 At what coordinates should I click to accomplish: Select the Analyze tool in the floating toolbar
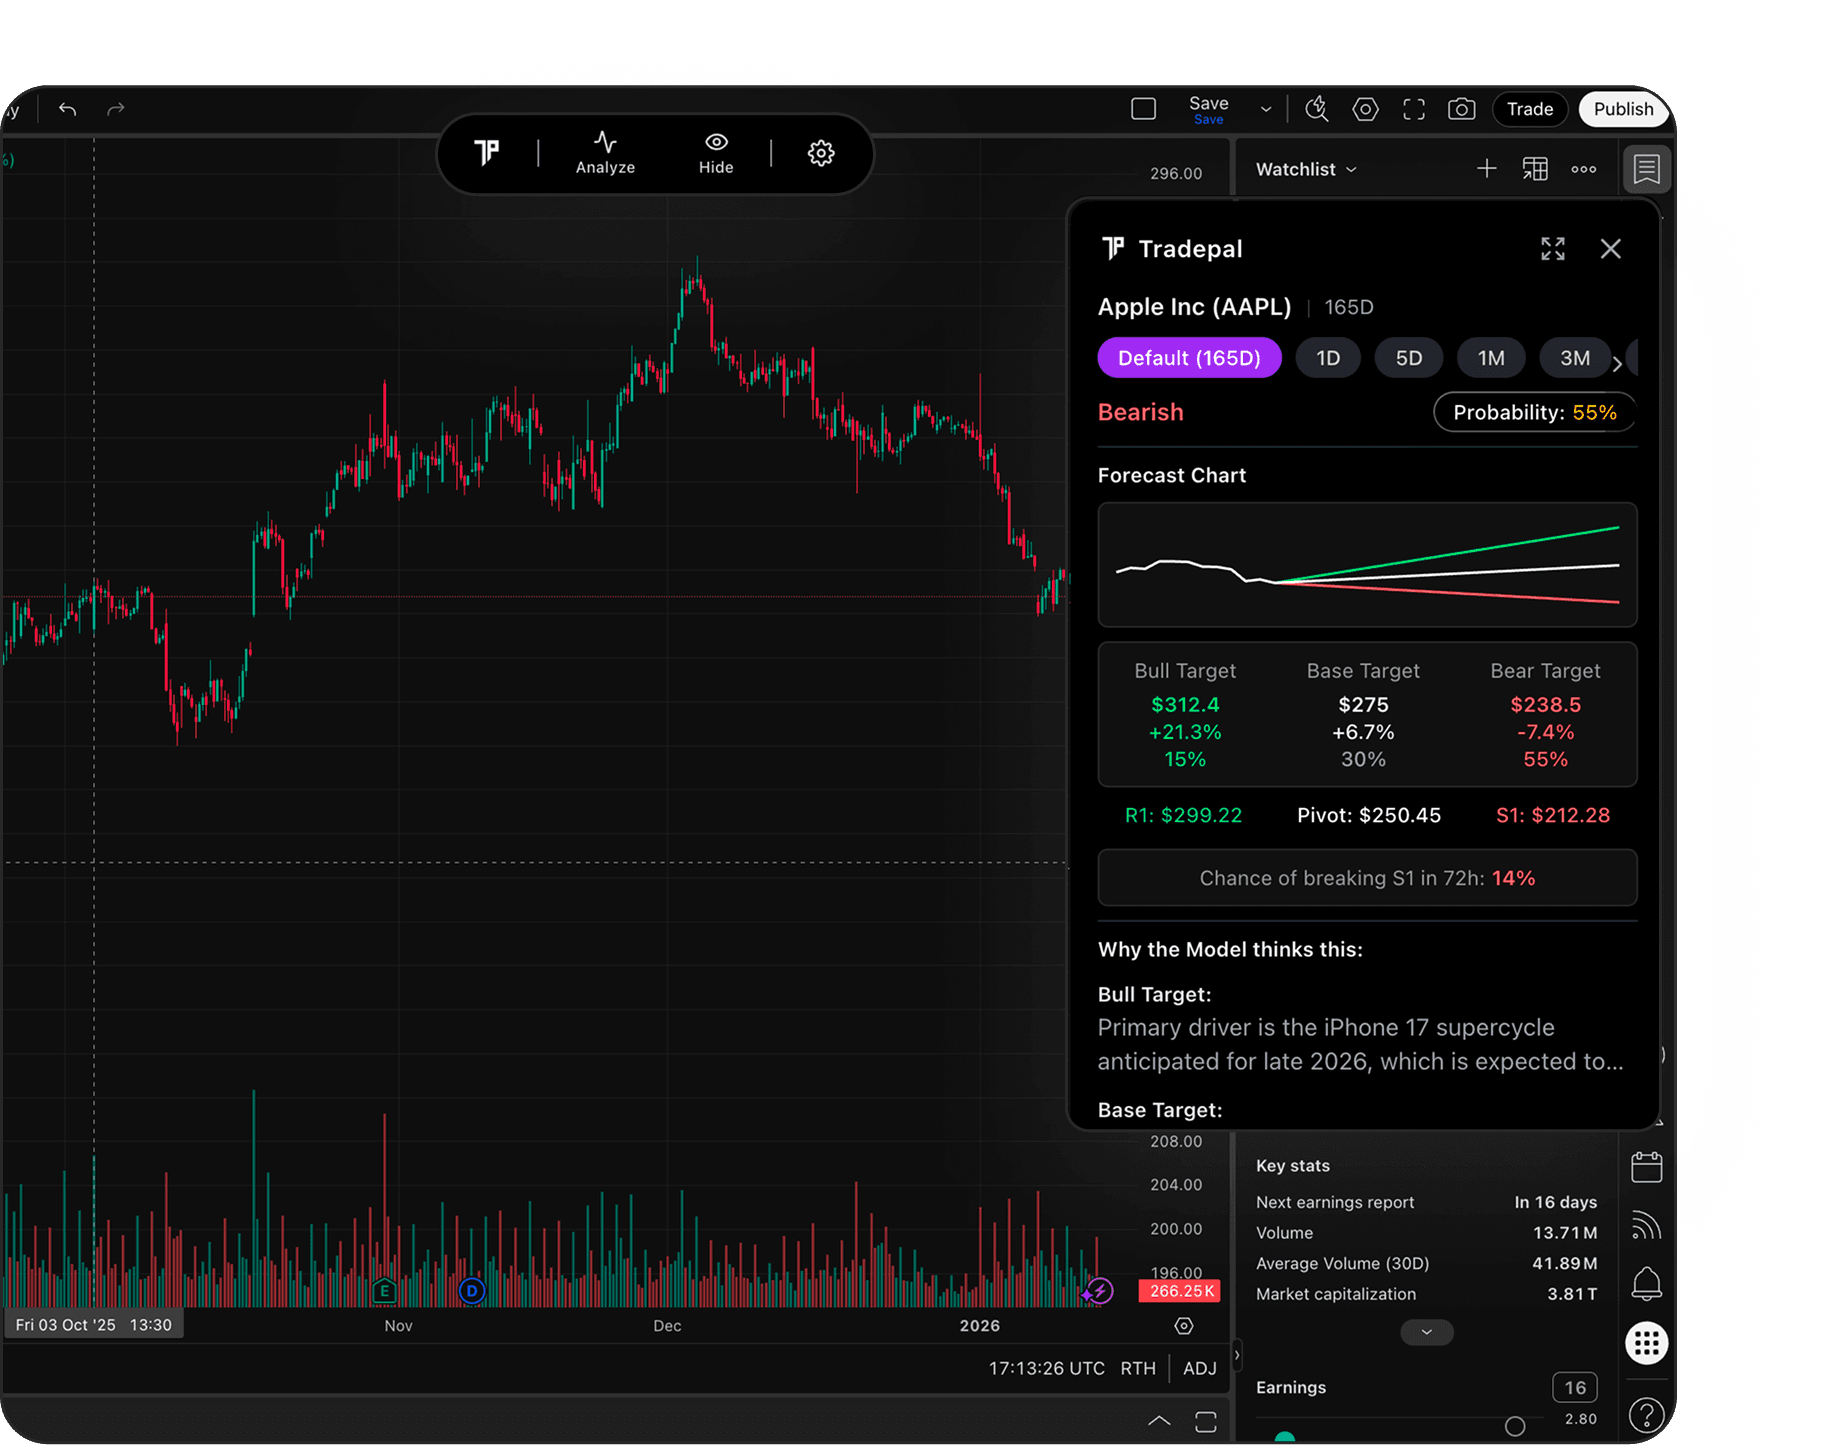[604, 153]
